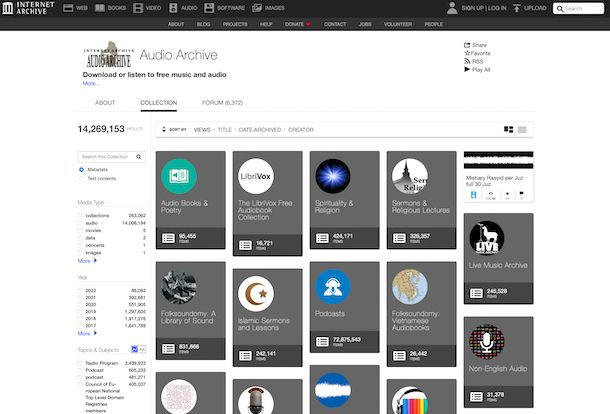The height and width of the screenshot is (414, 610).
Task: Switch to tile view layout icon
Action: (x=508, y=130)
